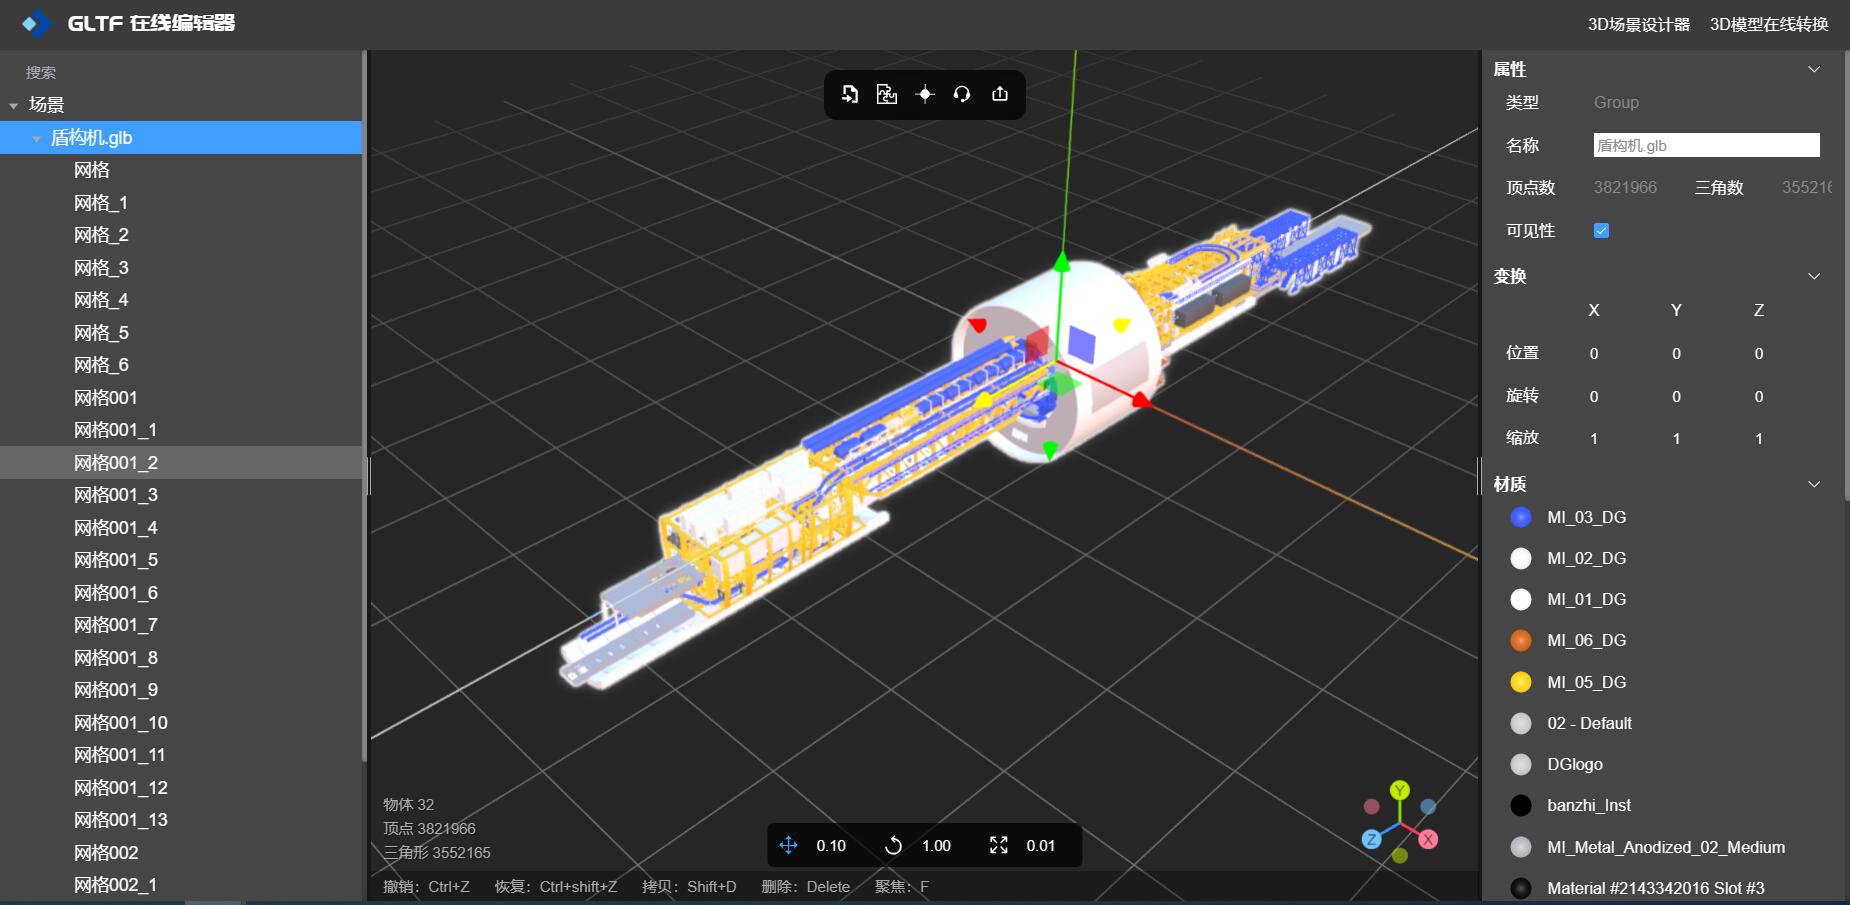Click the 名称 name input field

tap(1706, 145)
